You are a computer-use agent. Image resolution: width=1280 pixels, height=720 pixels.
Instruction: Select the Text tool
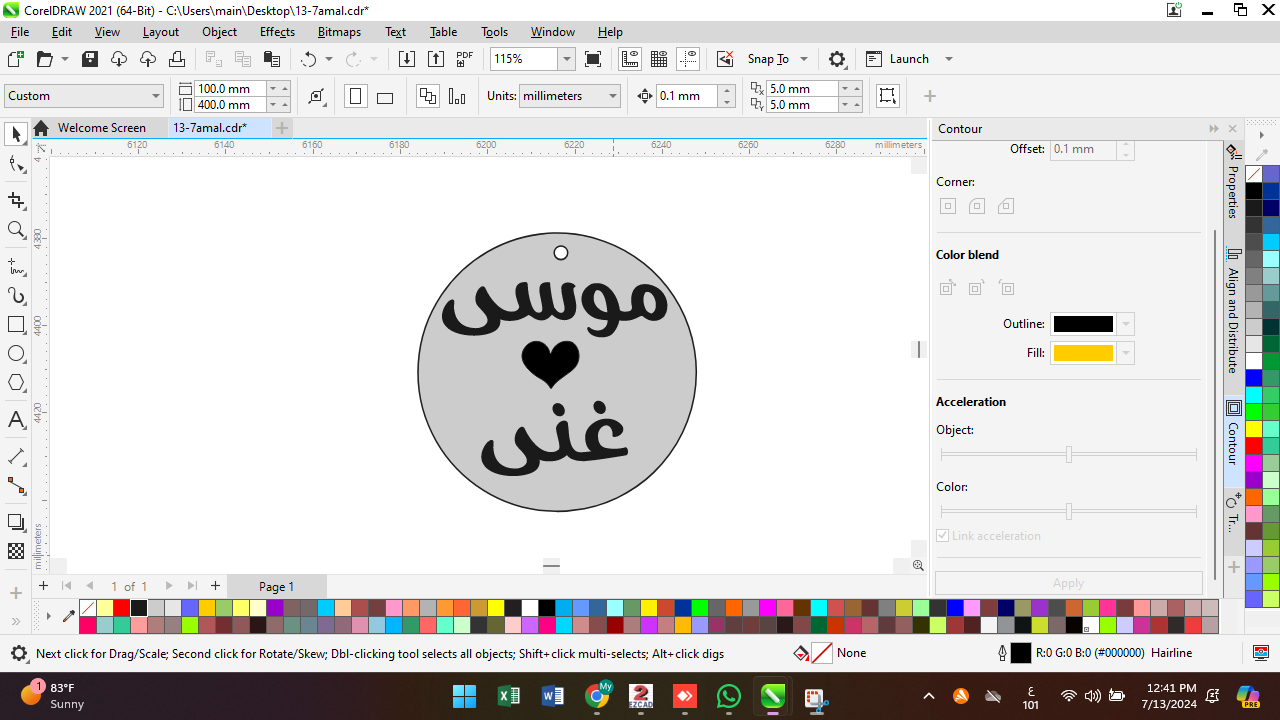point(16,420)
